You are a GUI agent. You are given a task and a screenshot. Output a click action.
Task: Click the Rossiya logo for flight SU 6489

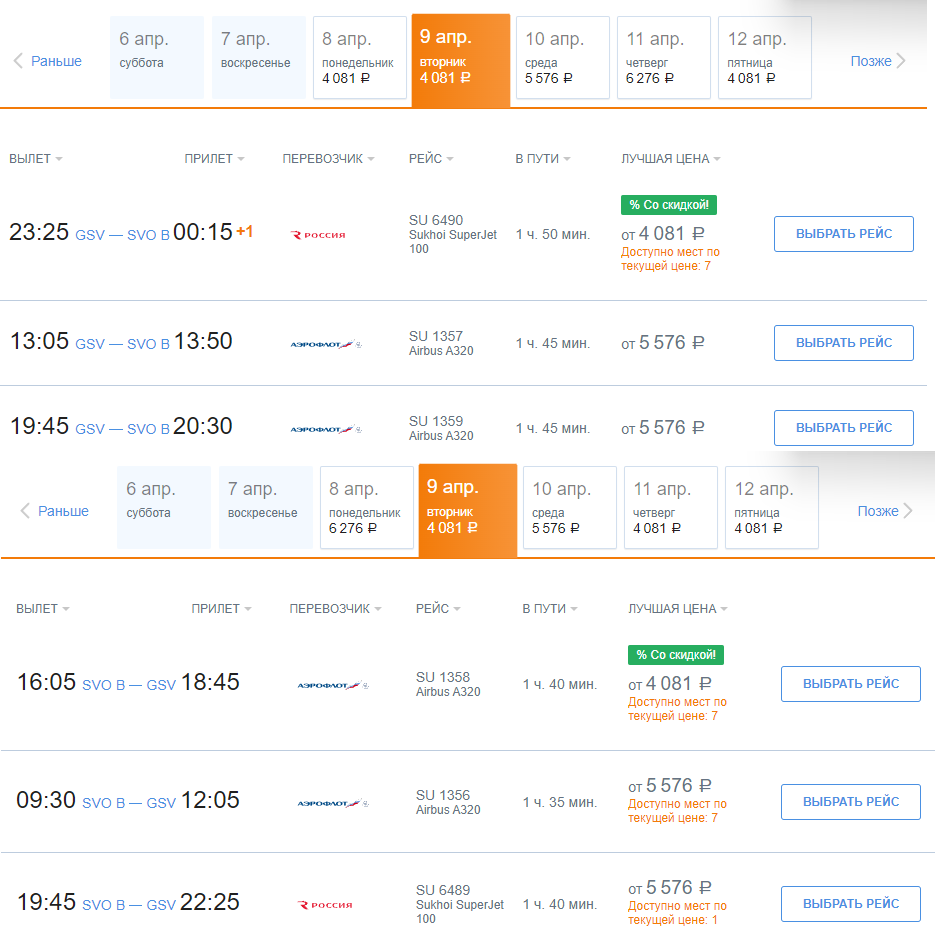coord(326,905)
